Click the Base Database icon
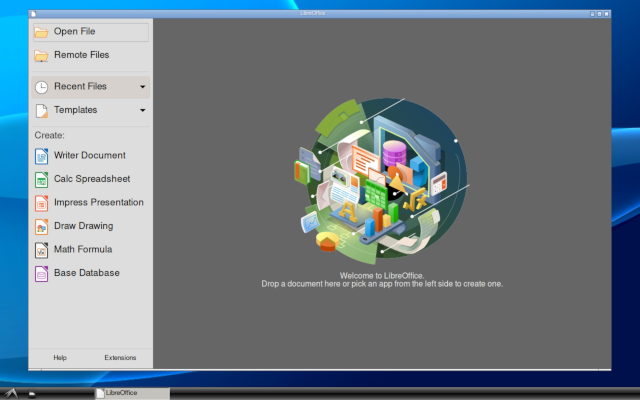640x400 pixels. [x=41, y=273]
